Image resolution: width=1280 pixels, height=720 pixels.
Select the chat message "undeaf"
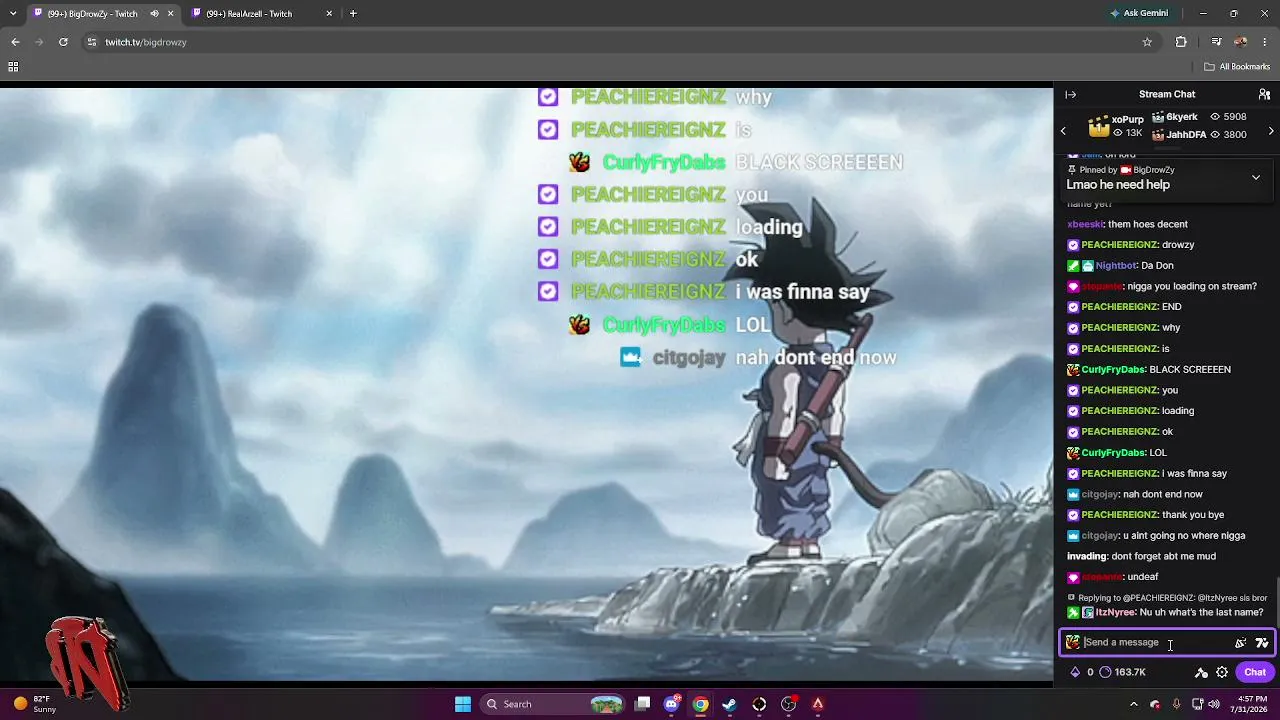[1143, 577]
